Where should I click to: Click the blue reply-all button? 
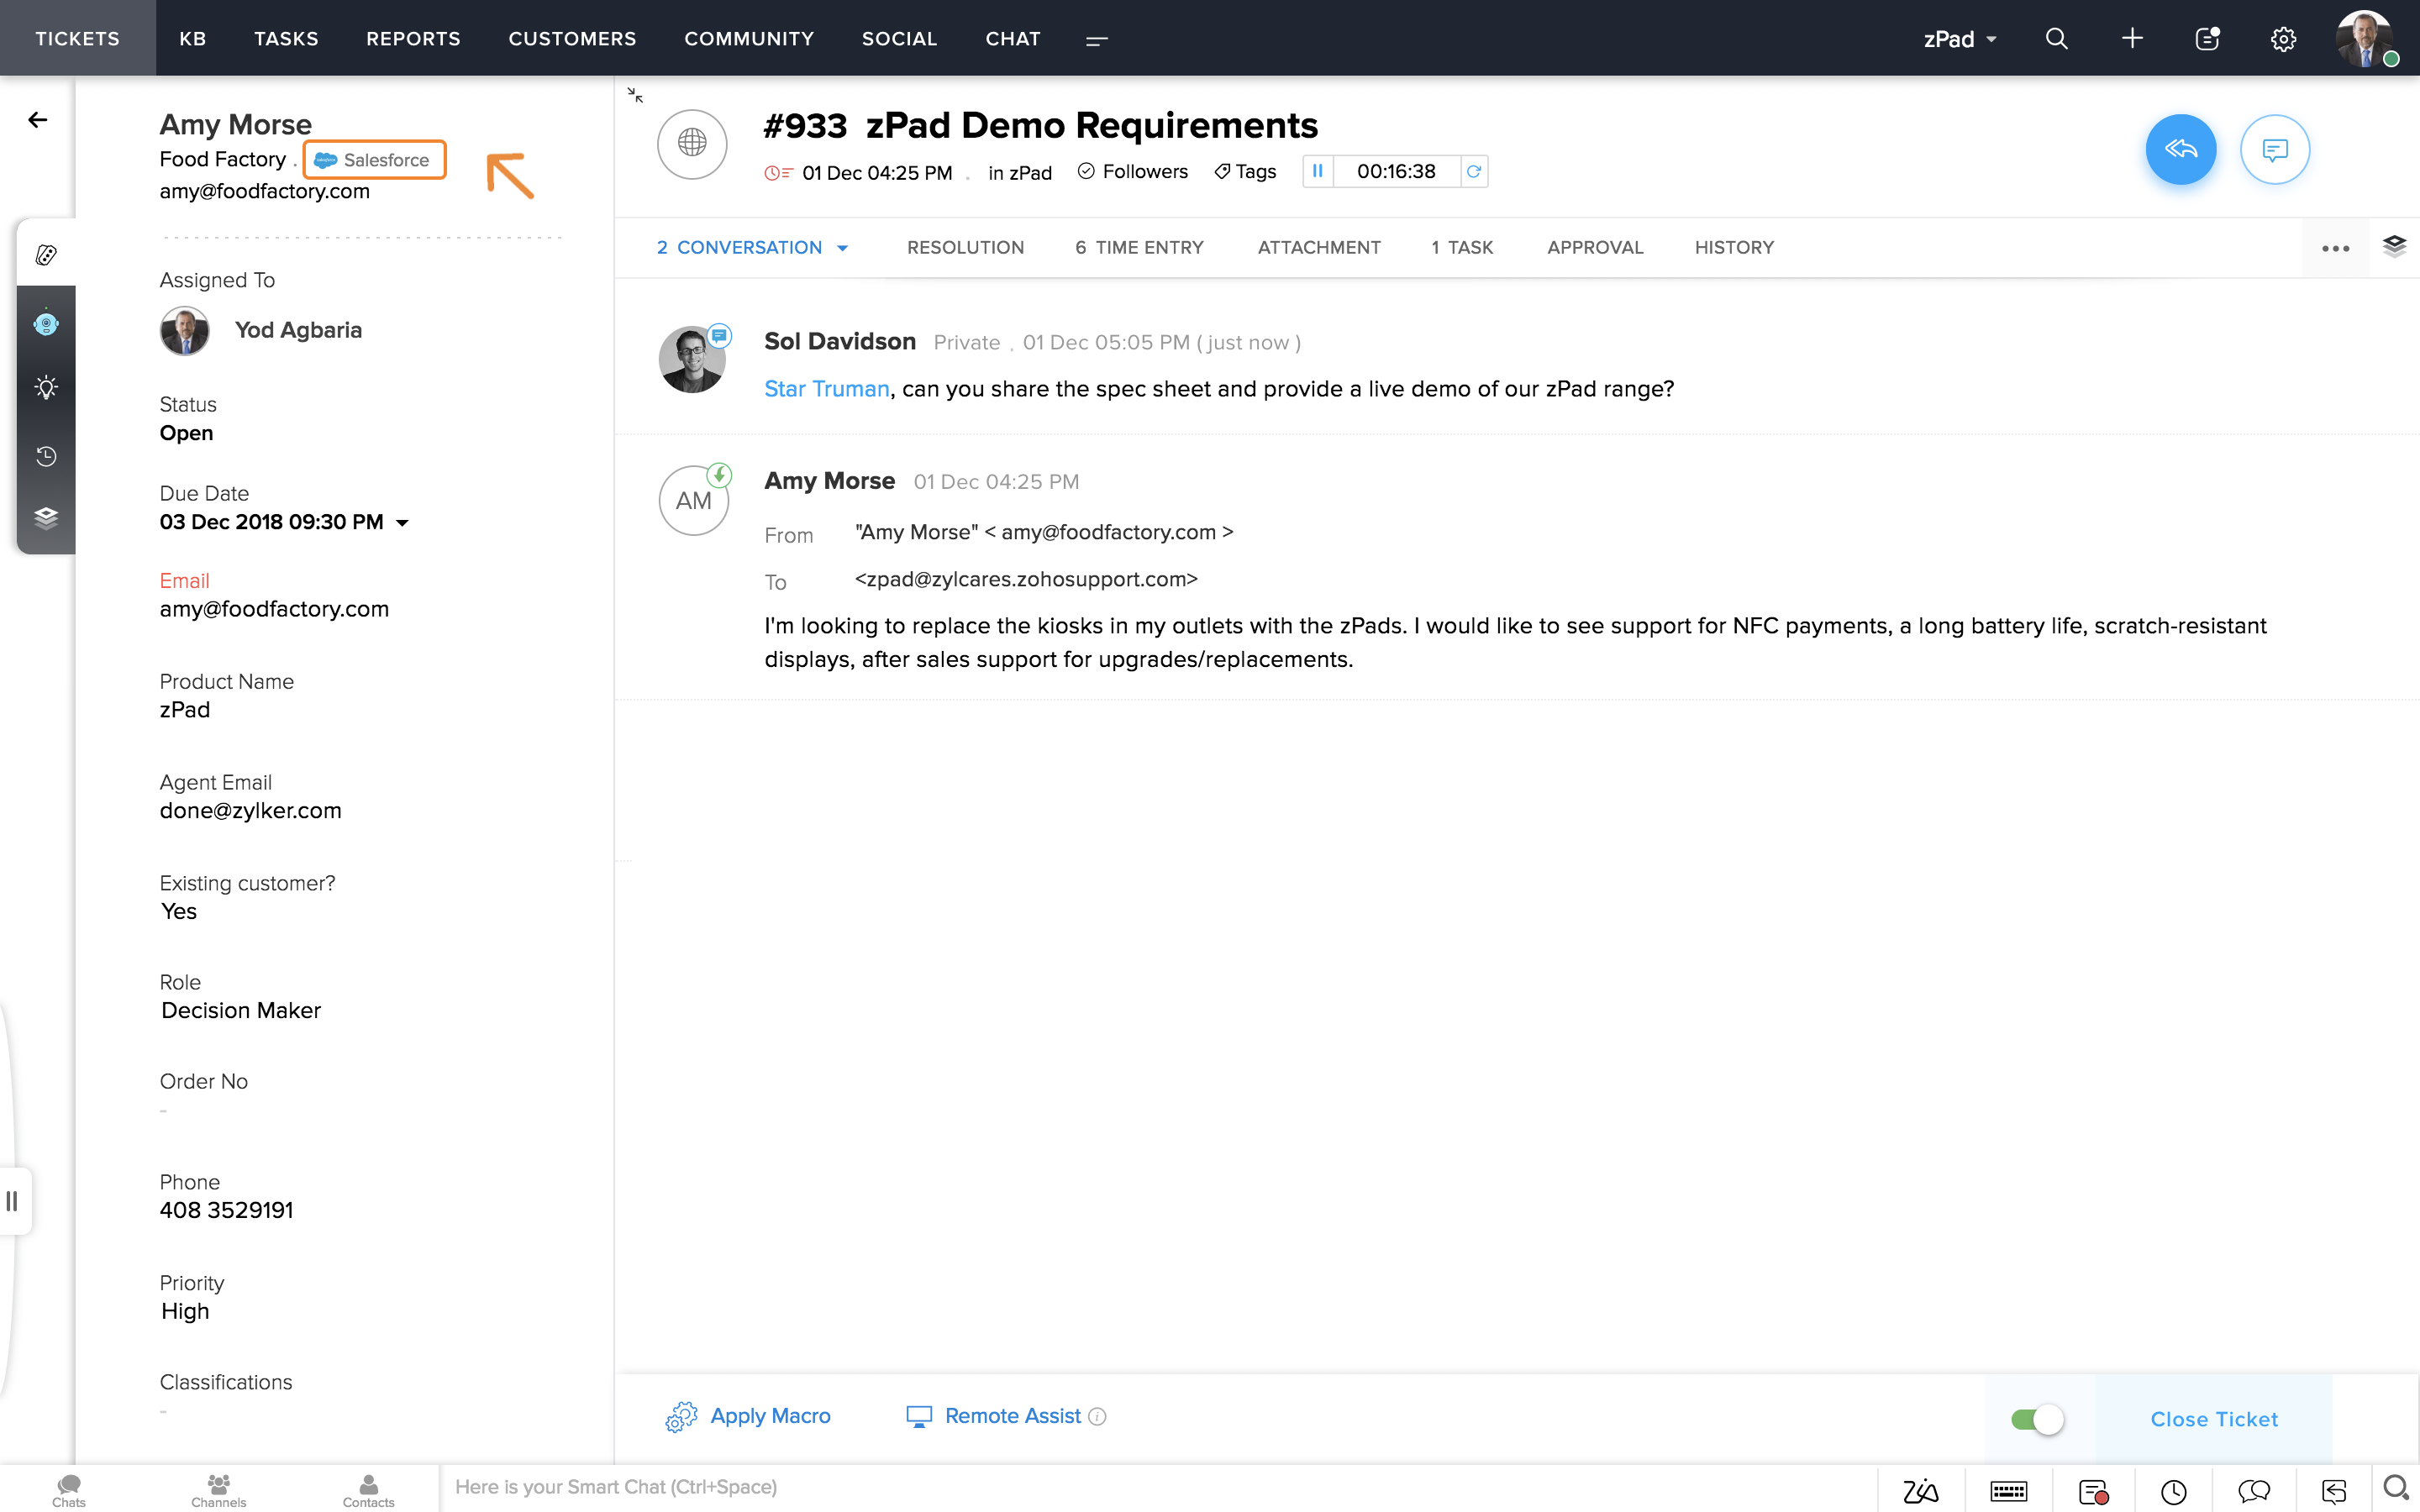pyautogui.click(x=2180, y=150)
